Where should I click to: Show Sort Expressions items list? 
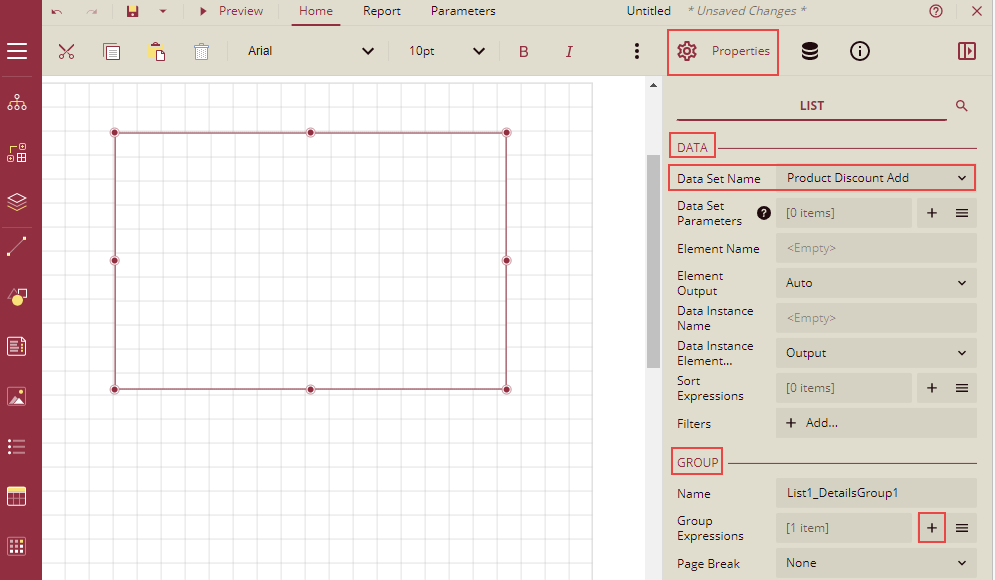pos(962,388)
